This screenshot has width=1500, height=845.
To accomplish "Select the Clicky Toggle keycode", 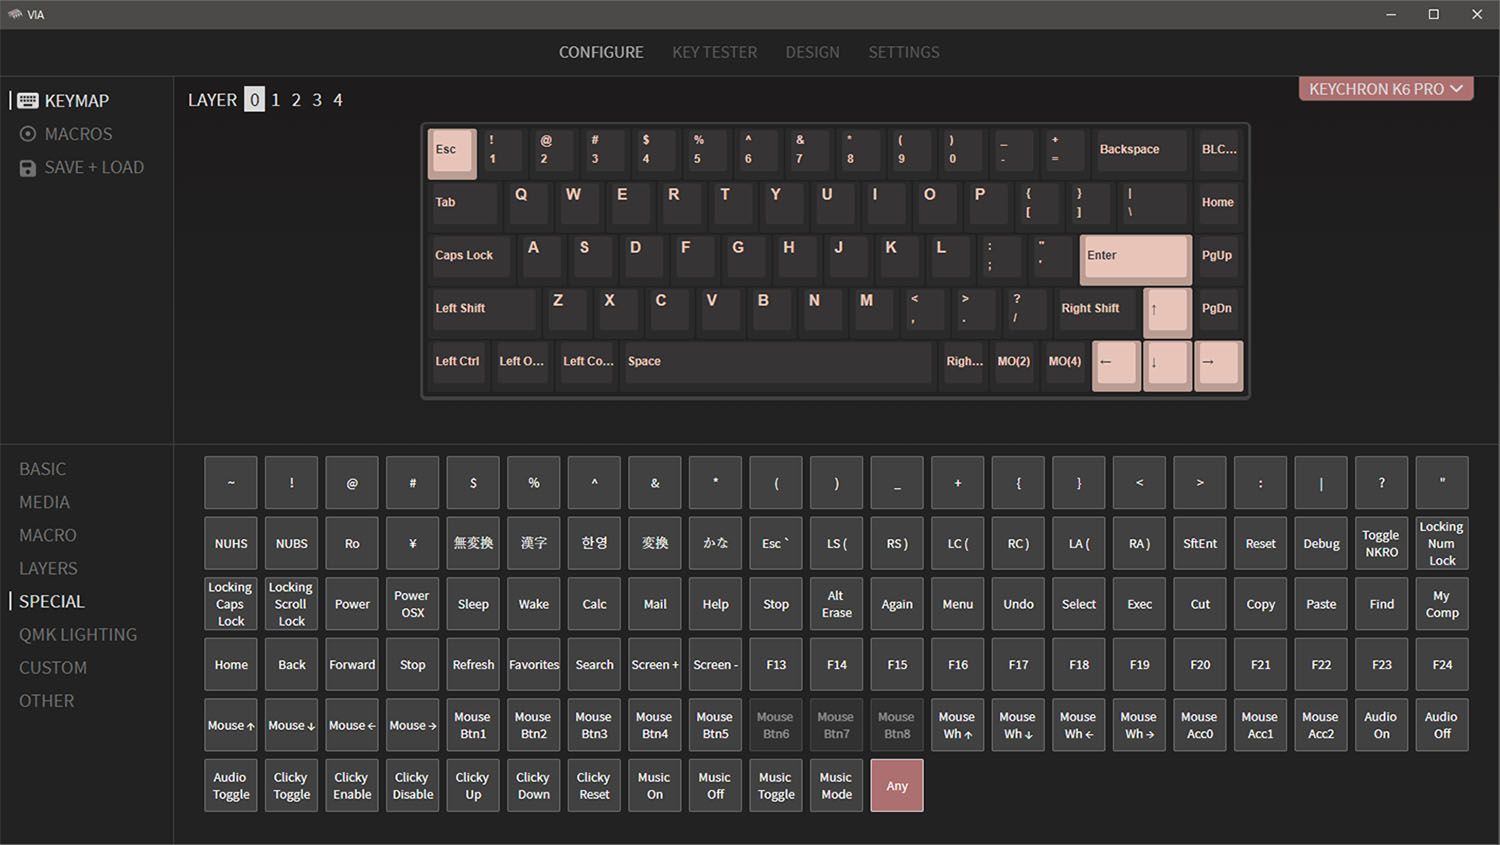I will coord(291,785).
